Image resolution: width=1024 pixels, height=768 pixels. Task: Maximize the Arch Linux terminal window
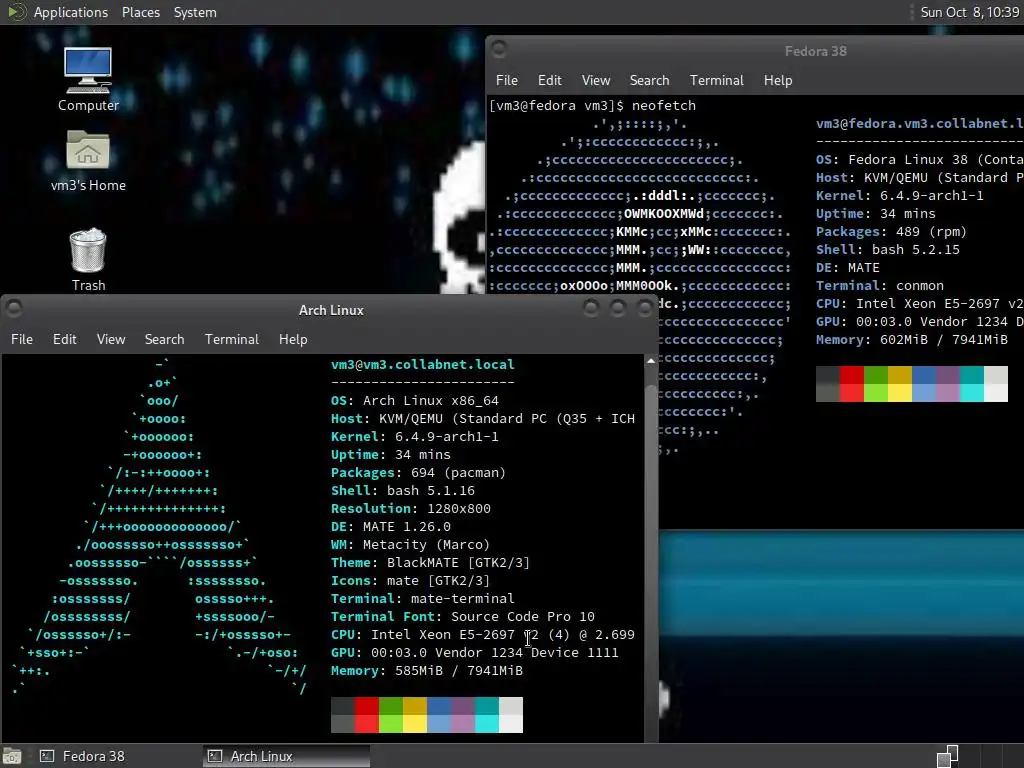pos(618,308)
